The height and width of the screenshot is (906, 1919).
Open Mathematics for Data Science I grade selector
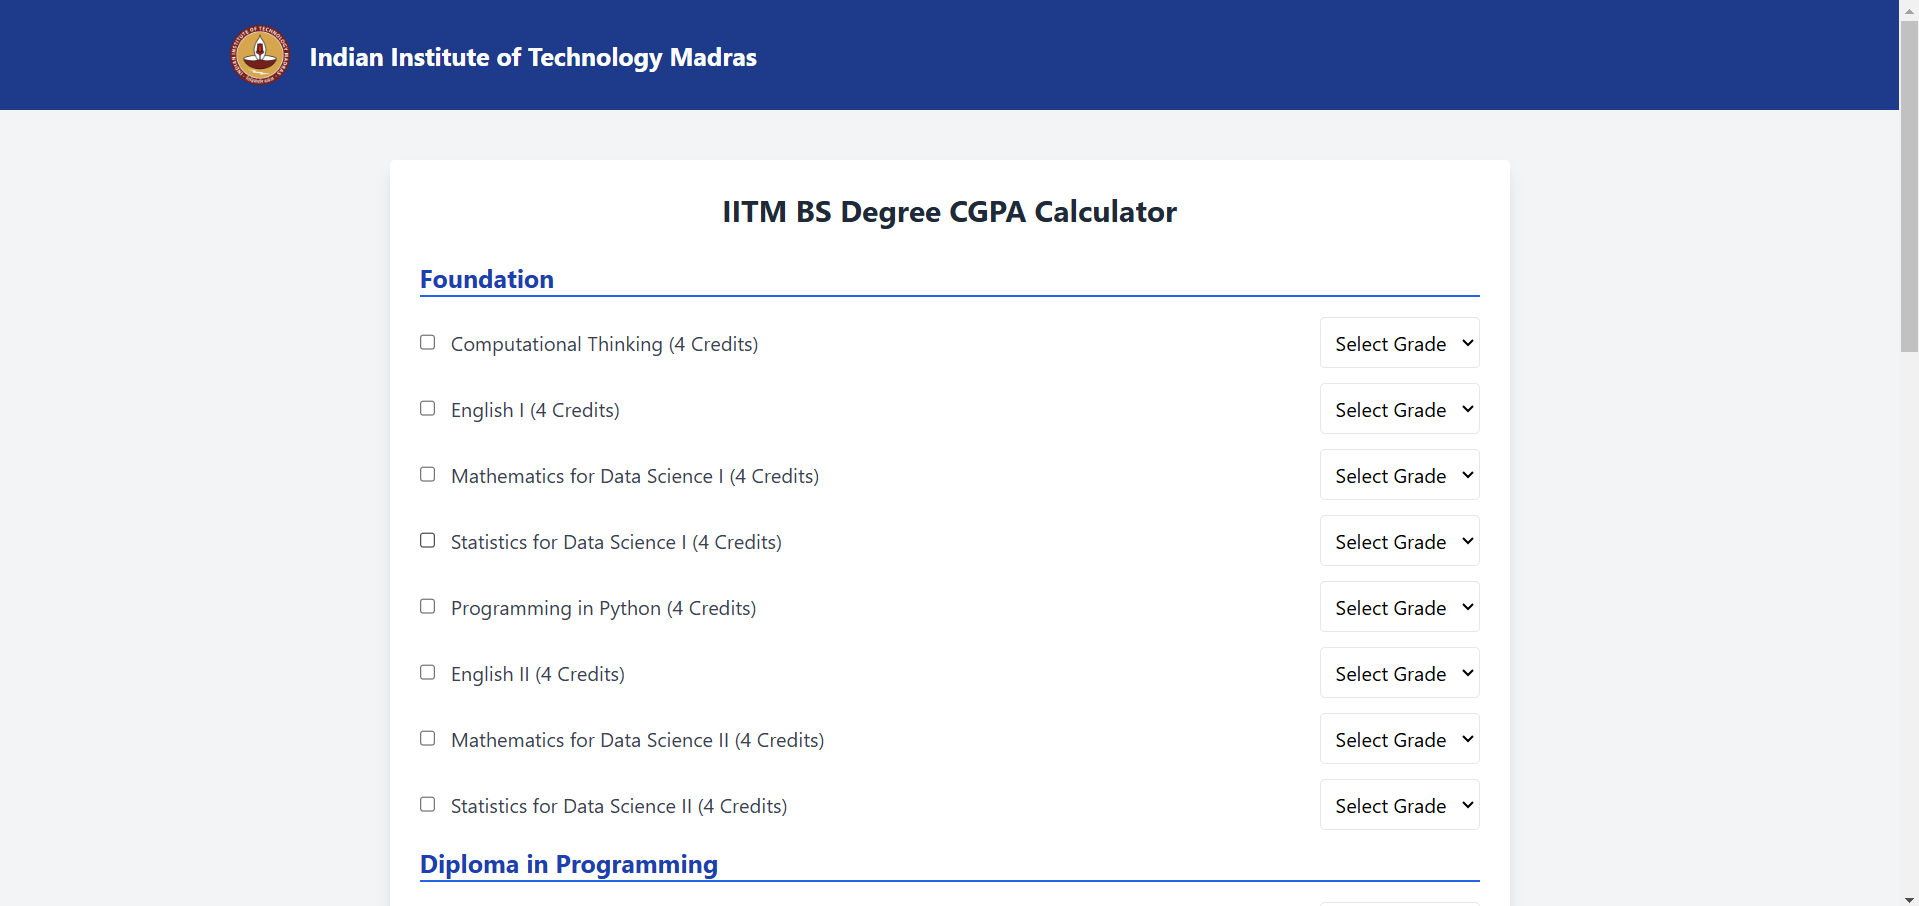pyautogui.click(x=1399, y=475)
